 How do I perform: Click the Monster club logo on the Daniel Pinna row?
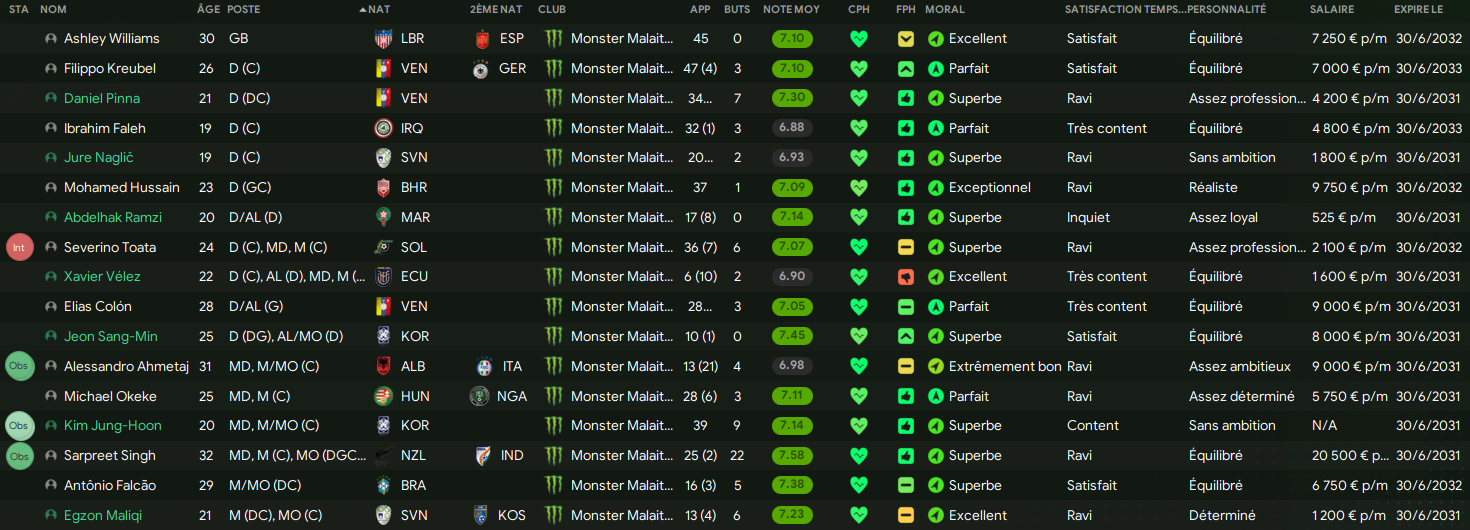coord(554,98)
